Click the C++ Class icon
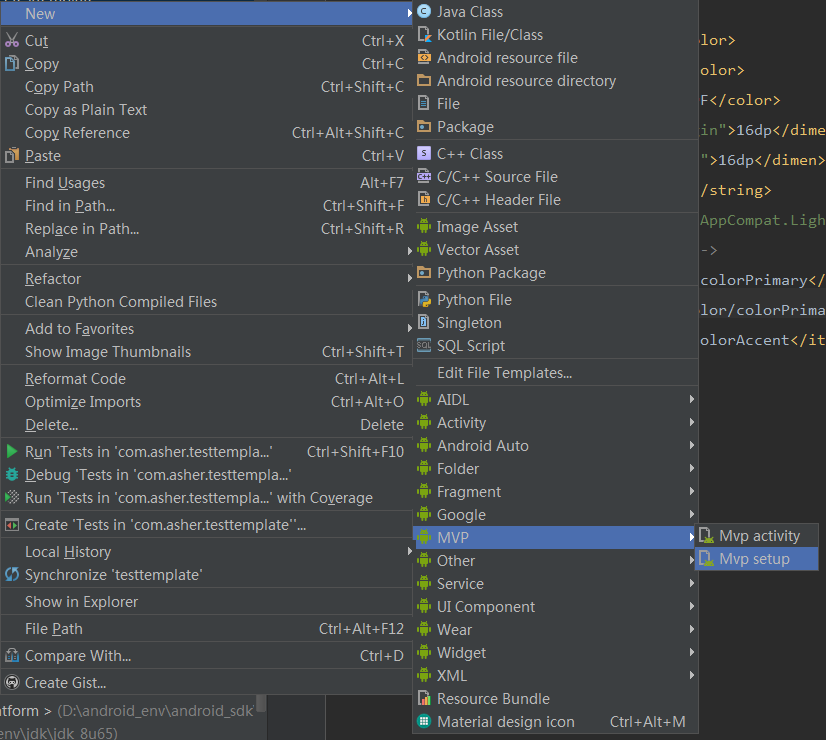The width and height of the screenshot is (826, 740). coord(424,153)
